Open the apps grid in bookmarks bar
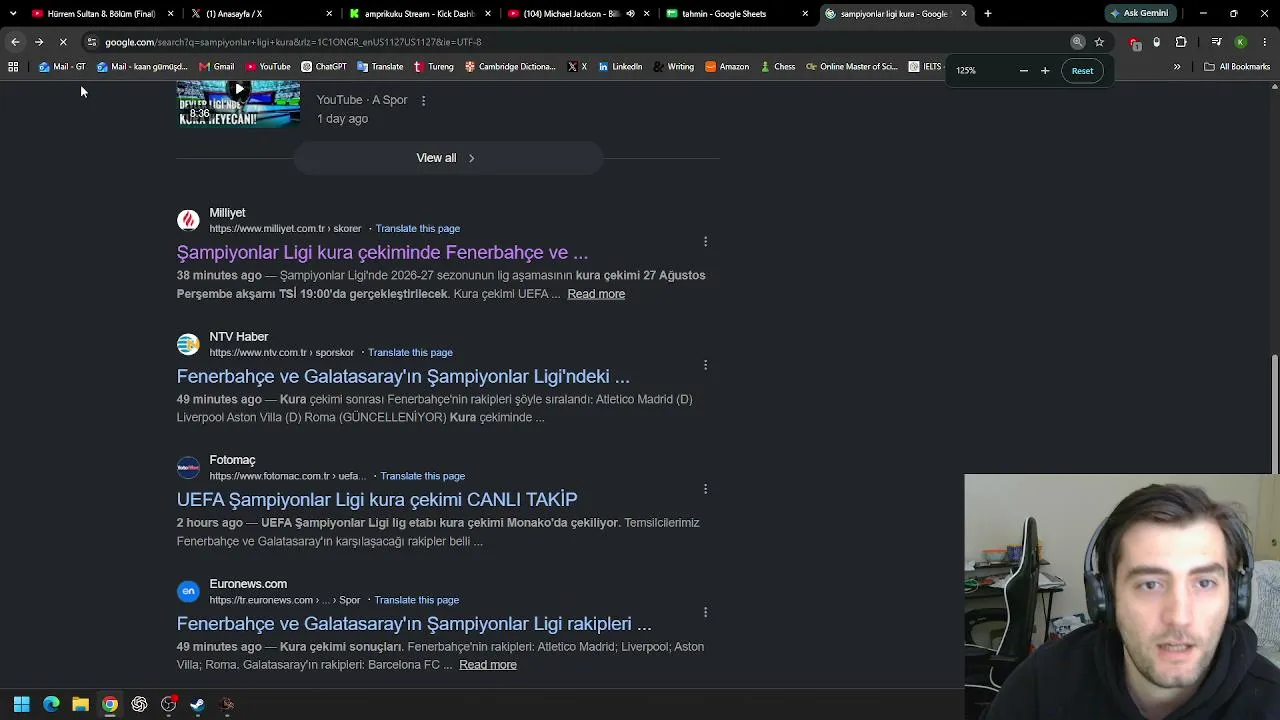This screenshot has width=1280, height=720. click(13, 67)
